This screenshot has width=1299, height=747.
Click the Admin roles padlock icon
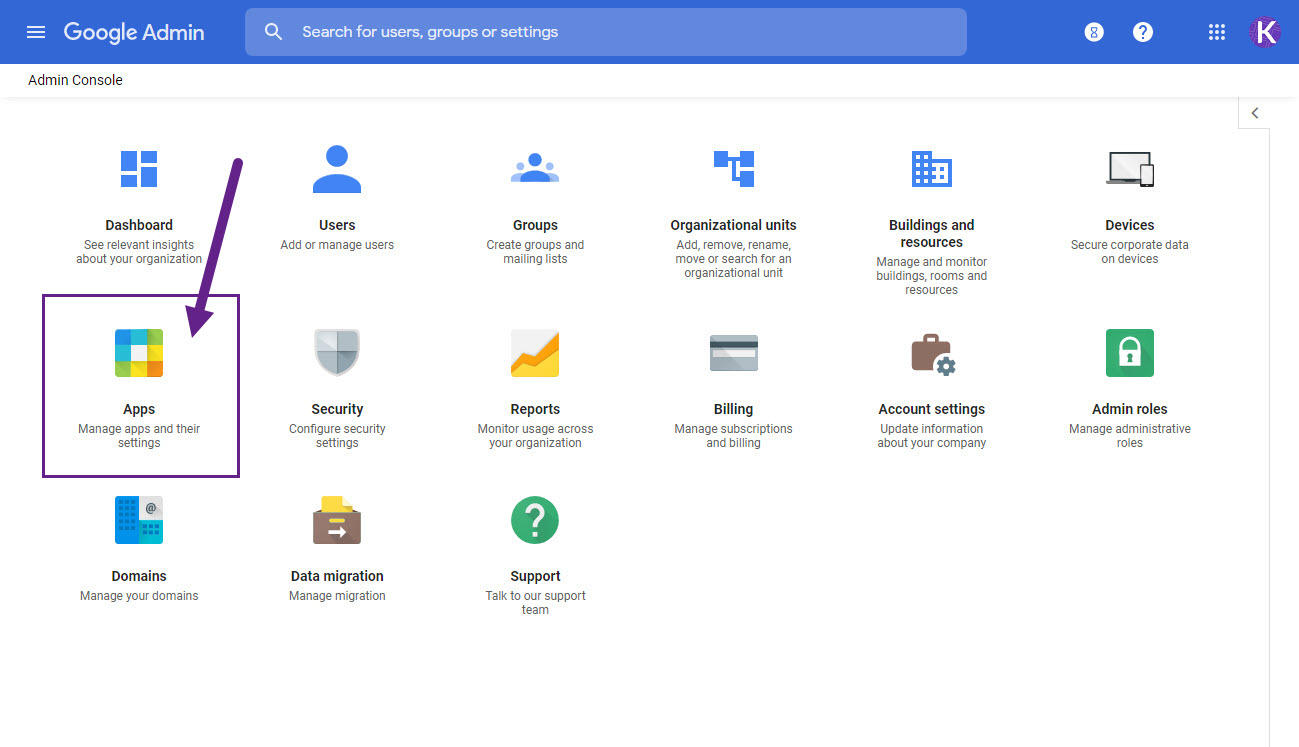point(1130,353)
